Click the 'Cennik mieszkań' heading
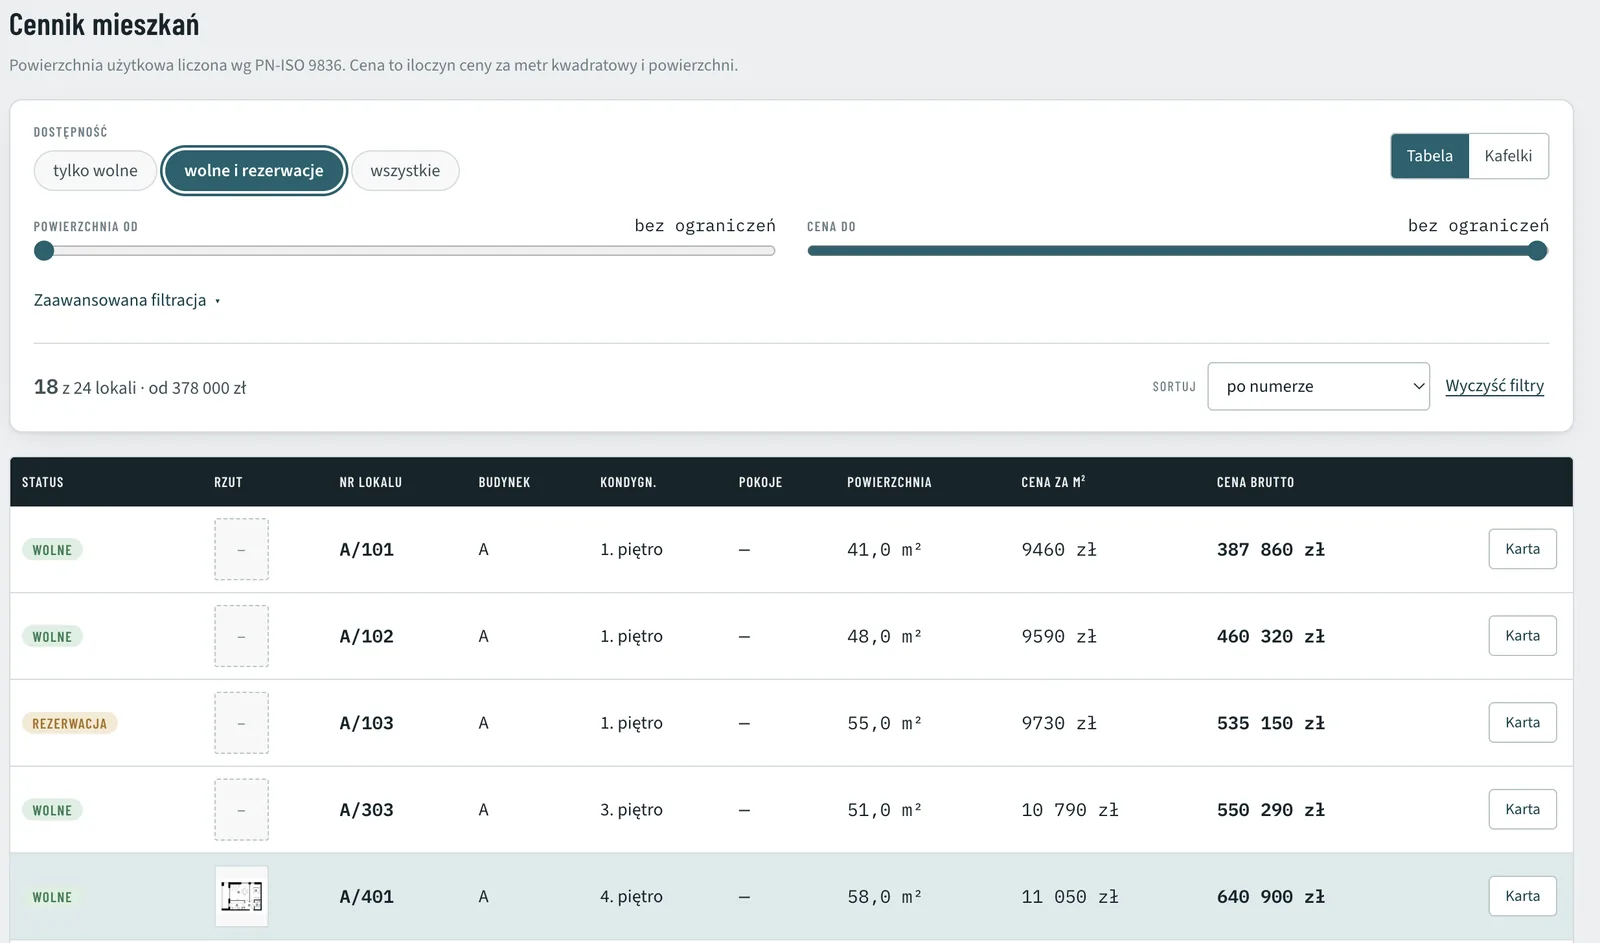Screen dimensions: 1600x943 104,25
